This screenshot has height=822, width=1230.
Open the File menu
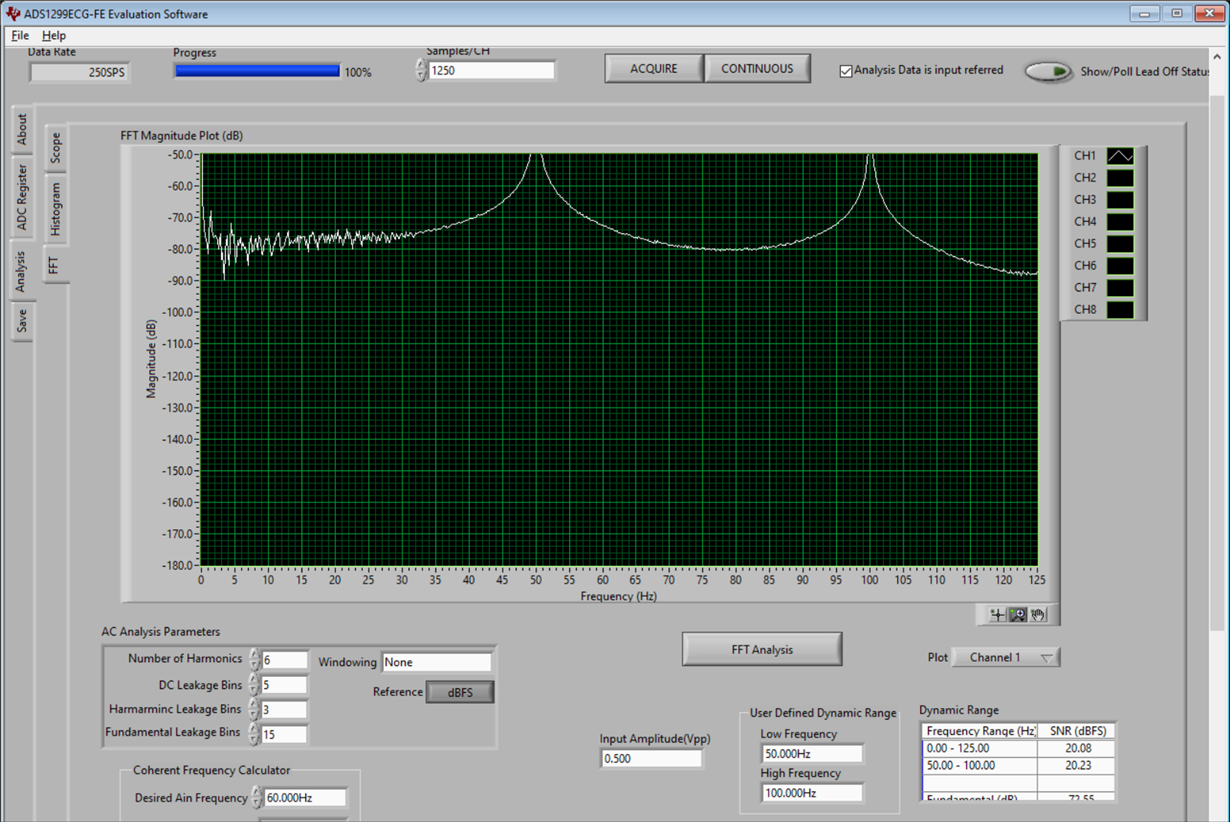point(20,35)
